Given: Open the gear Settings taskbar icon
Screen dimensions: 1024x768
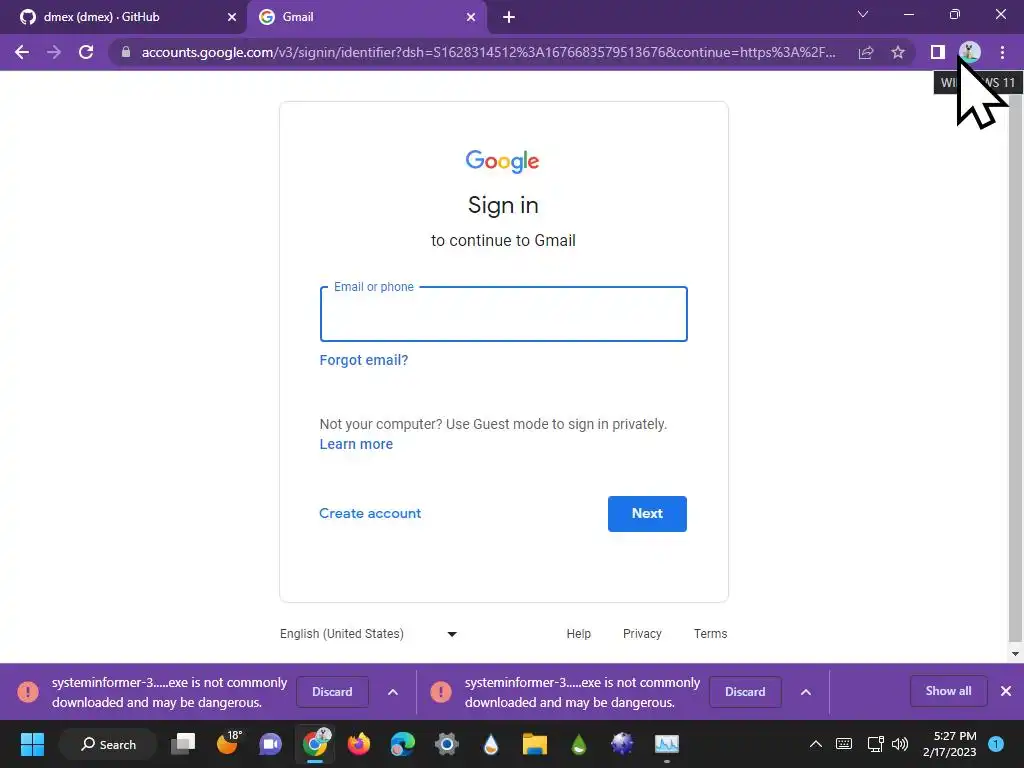Looking at the screenshot, I should tap(447, 744).
